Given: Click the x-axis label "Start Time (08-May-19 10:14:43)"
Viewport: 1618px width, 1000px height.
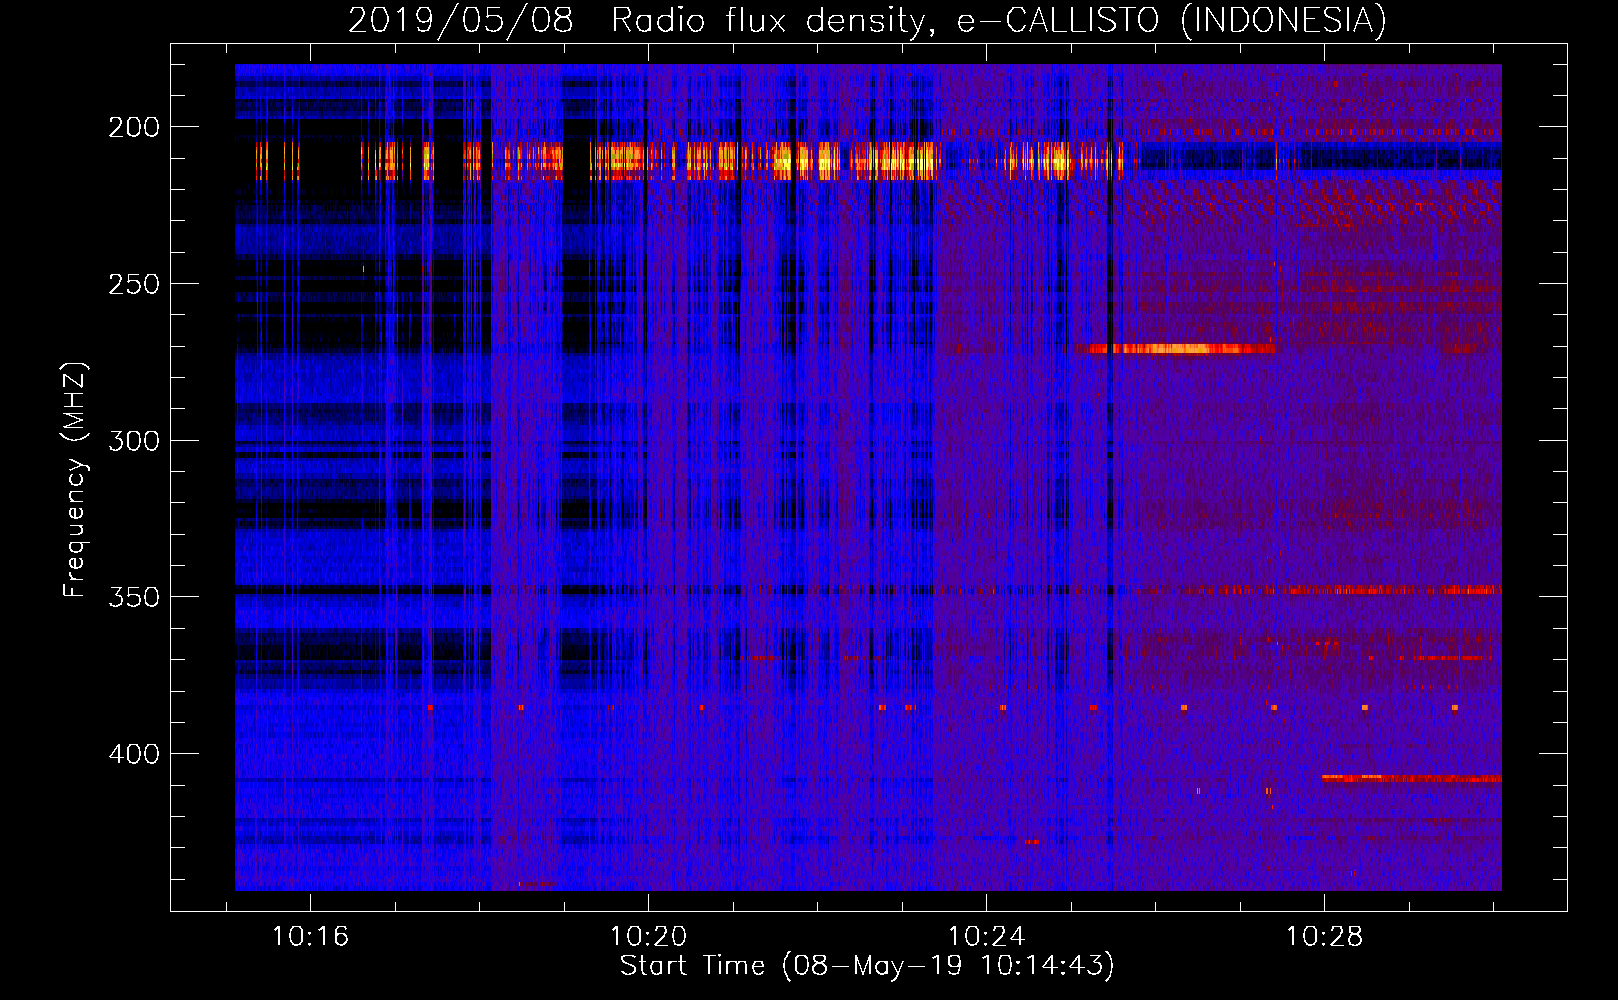Looking at the screenshot, I should pyautogui.click(x=867, y=966).
